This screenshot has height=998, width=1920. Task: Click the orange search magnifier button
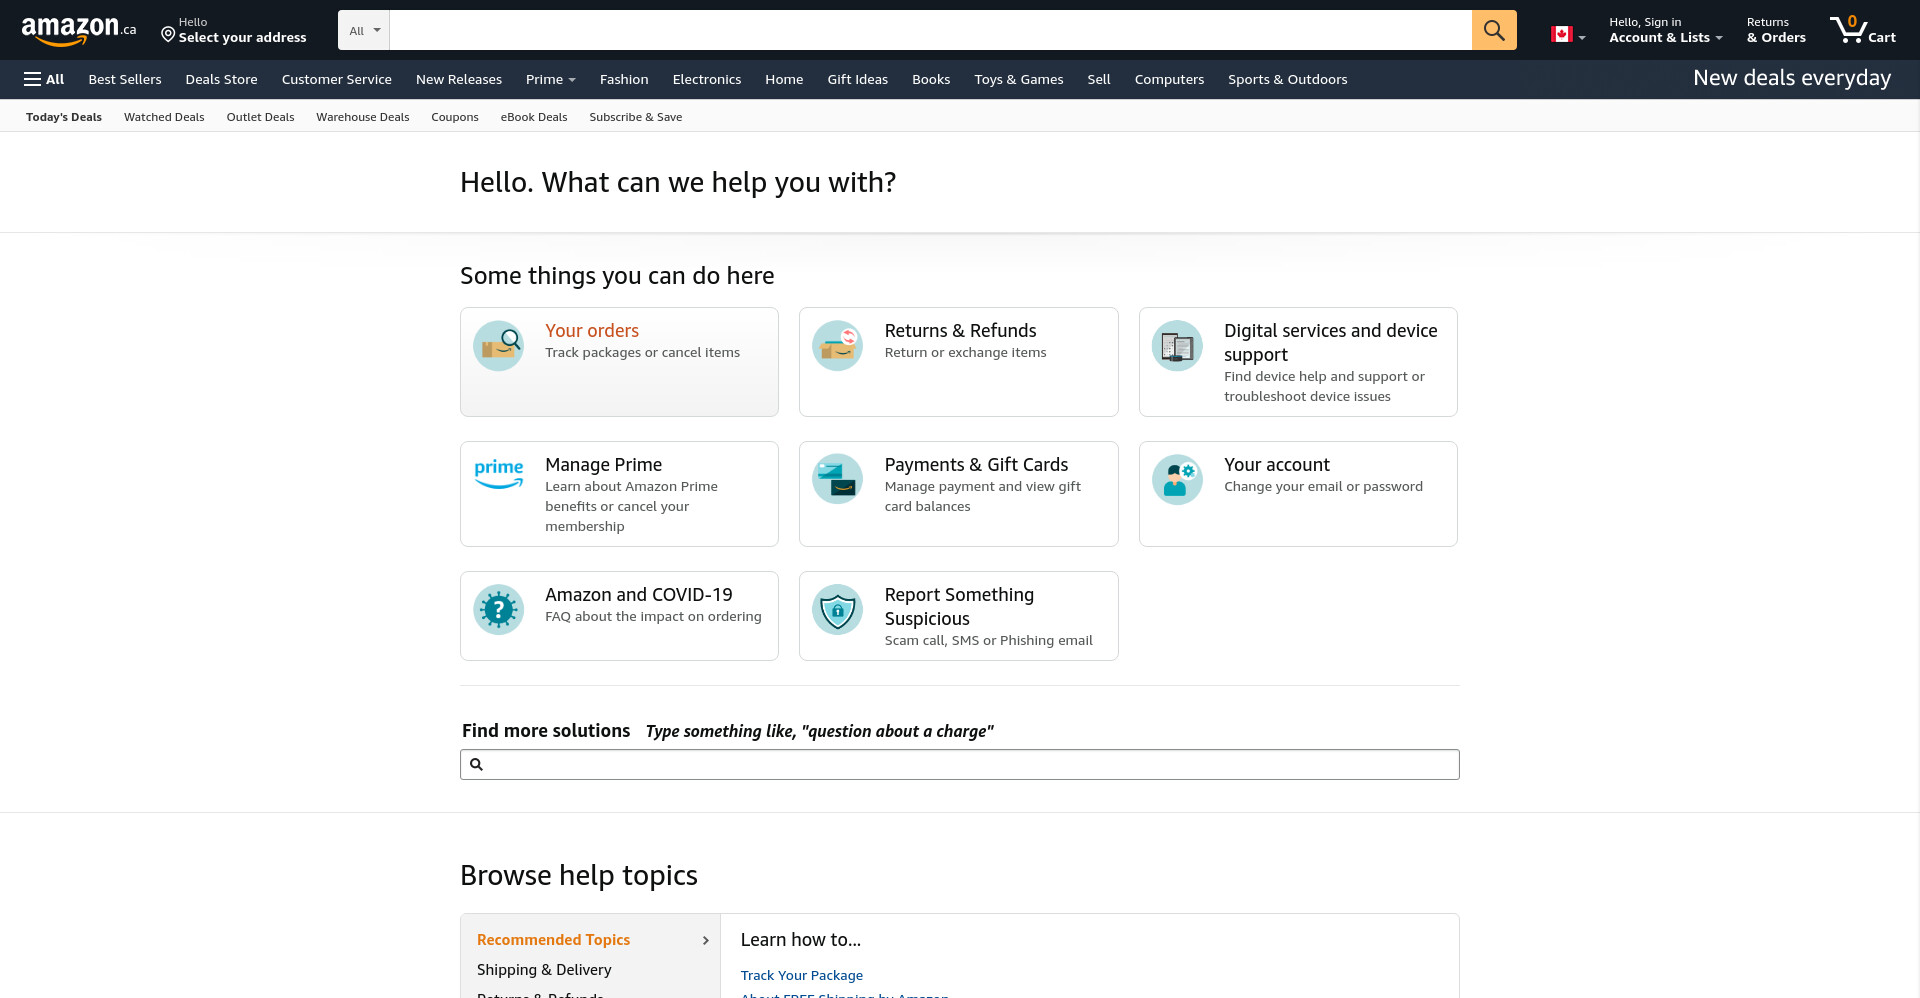click(x=1494, y=30)
